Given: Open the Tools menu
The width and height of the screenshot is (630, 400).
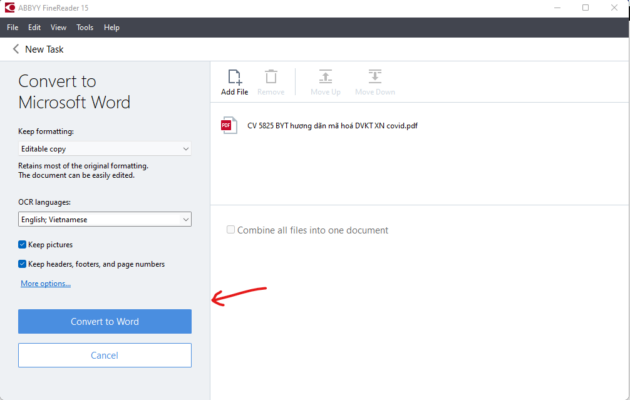Looking at the screenshot, I should tap(85, 27).
